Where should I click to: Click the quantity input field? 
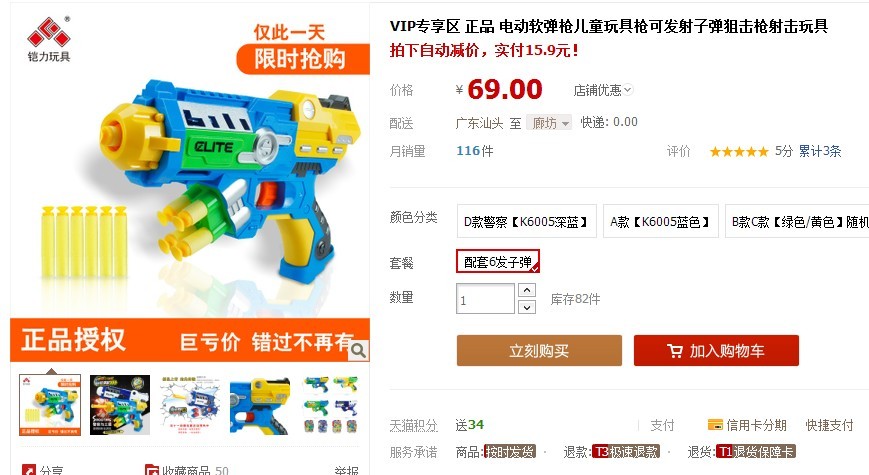tap(485, 299)
